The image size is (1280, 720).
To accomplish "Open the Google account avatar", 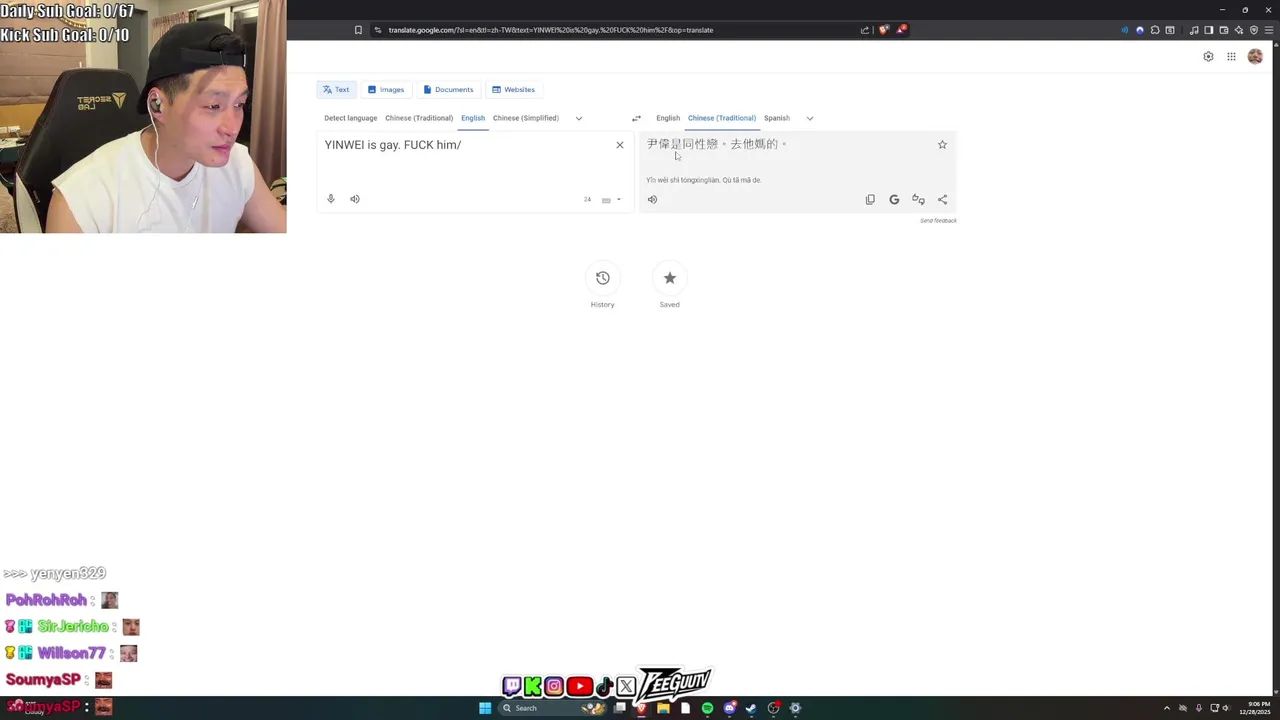I will [x=1255, y=57].
